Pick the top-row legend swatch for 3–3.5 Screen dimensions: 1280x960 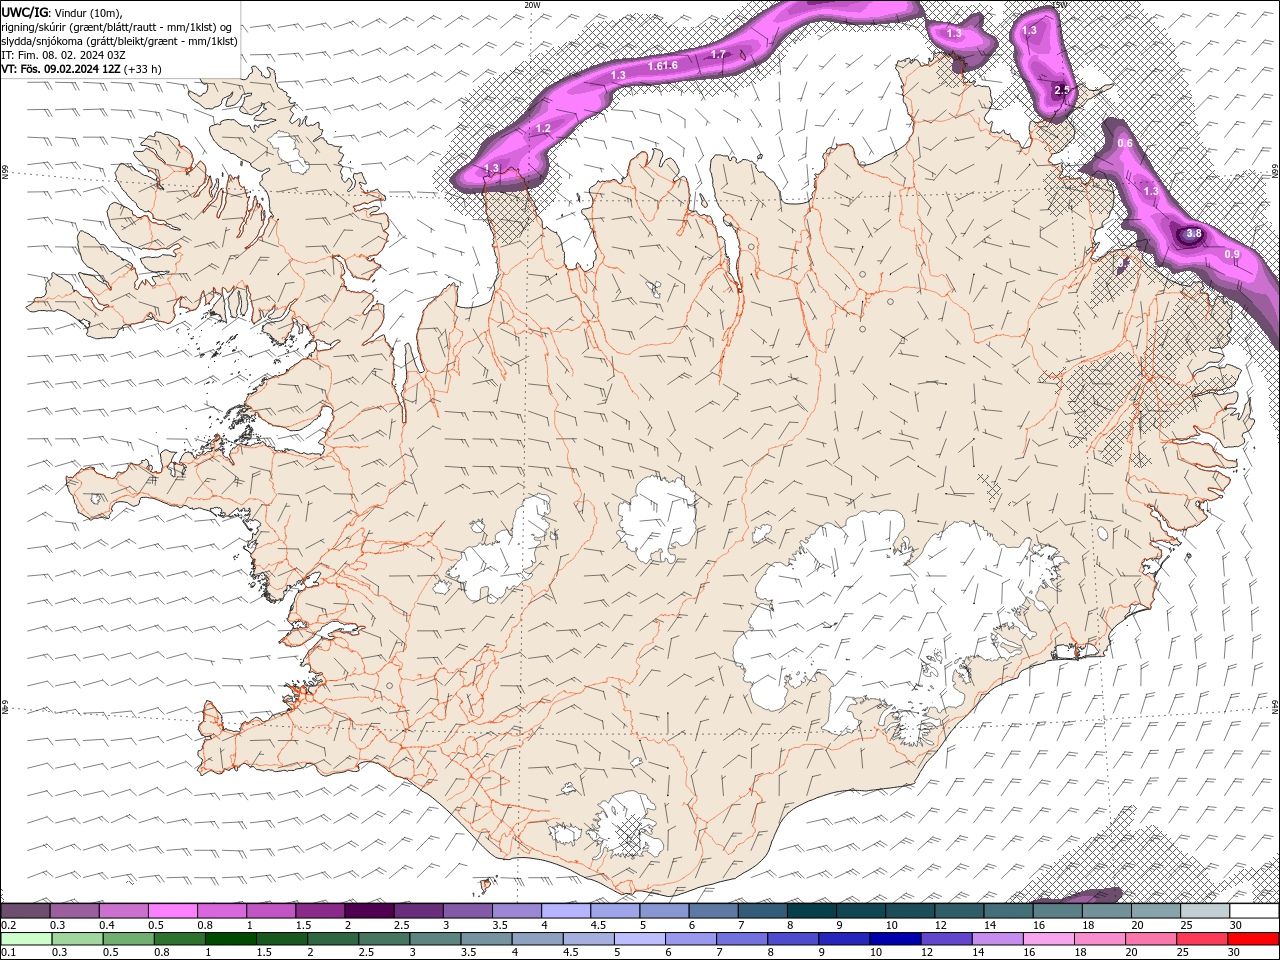468,910
